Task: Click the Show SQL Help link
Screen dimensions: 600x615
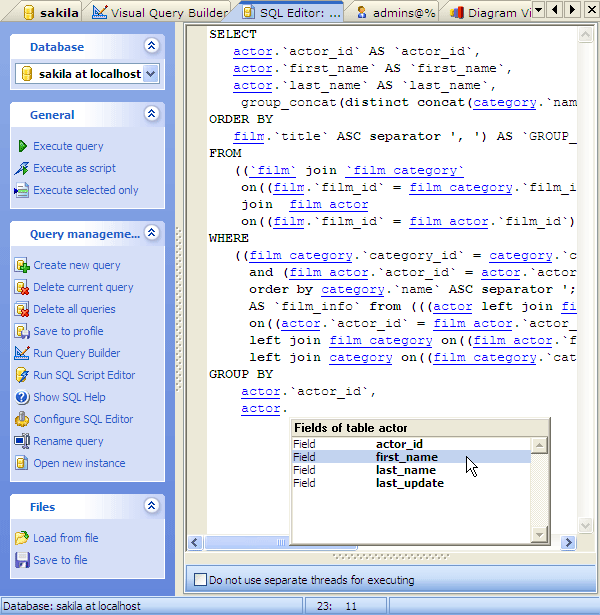Action: point(69,397)
